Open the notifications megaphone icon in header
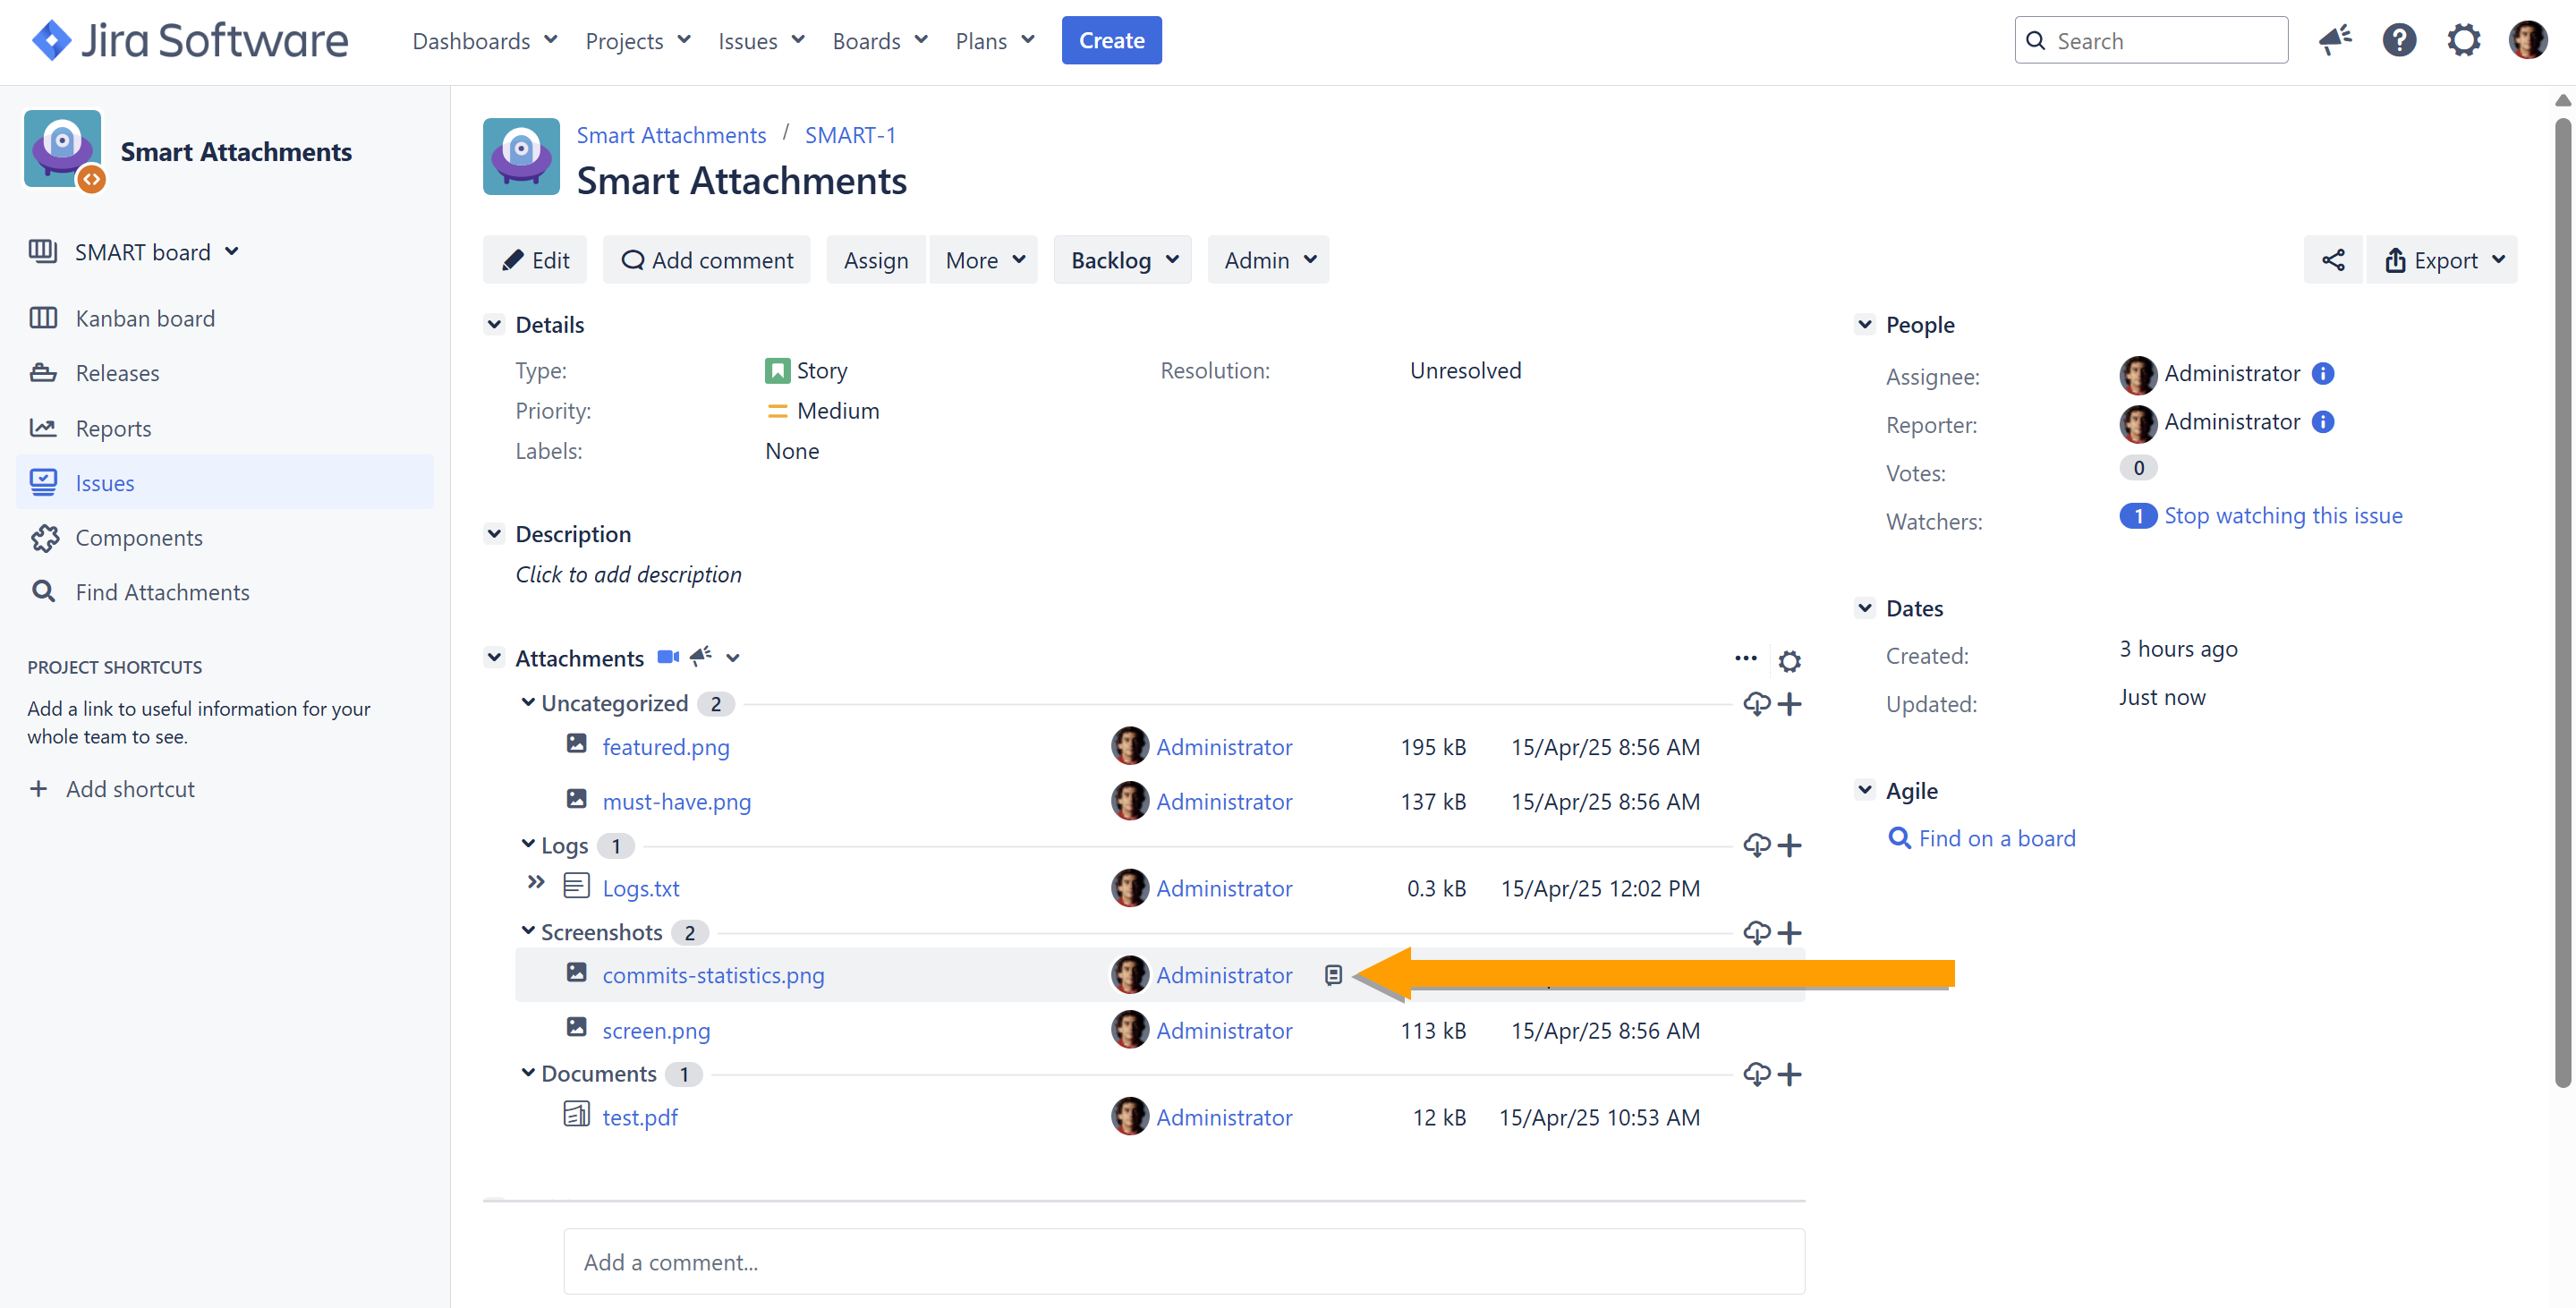The width and height of the screenshot is (2576, 1308). click(2335, 40)
